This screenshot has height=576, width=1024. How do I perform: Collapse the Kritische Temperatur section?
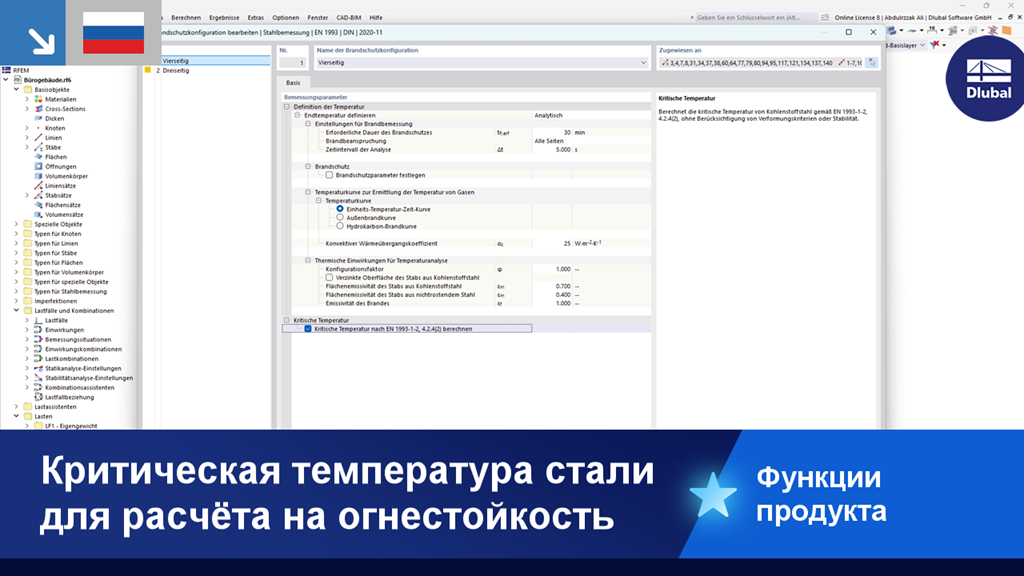point(287,320)
